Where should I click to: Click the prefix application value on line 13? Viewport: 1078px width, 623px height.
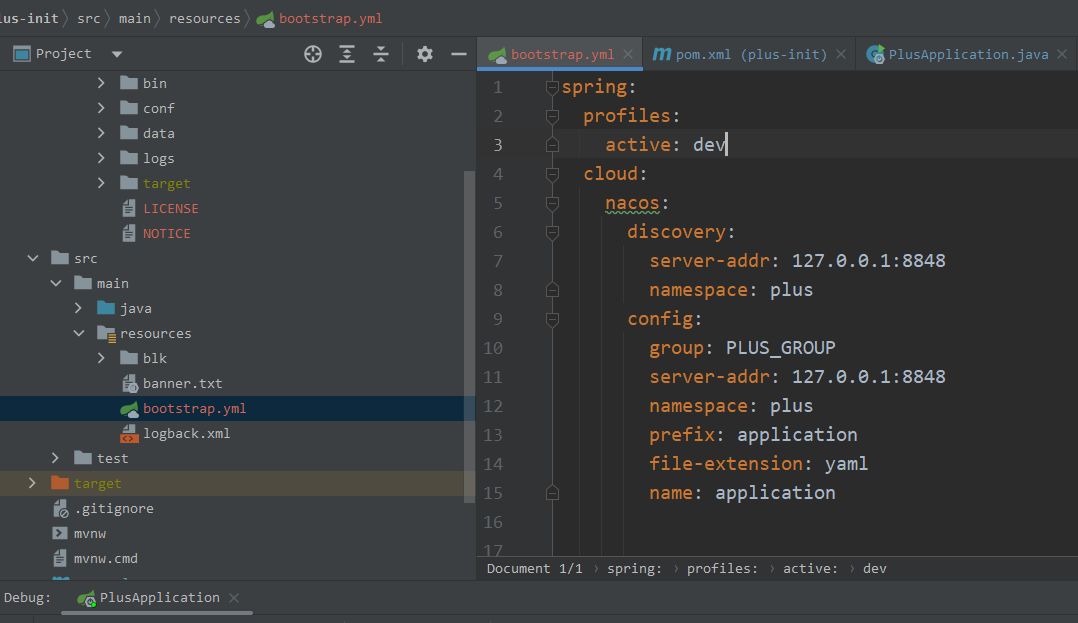[797, 435]
